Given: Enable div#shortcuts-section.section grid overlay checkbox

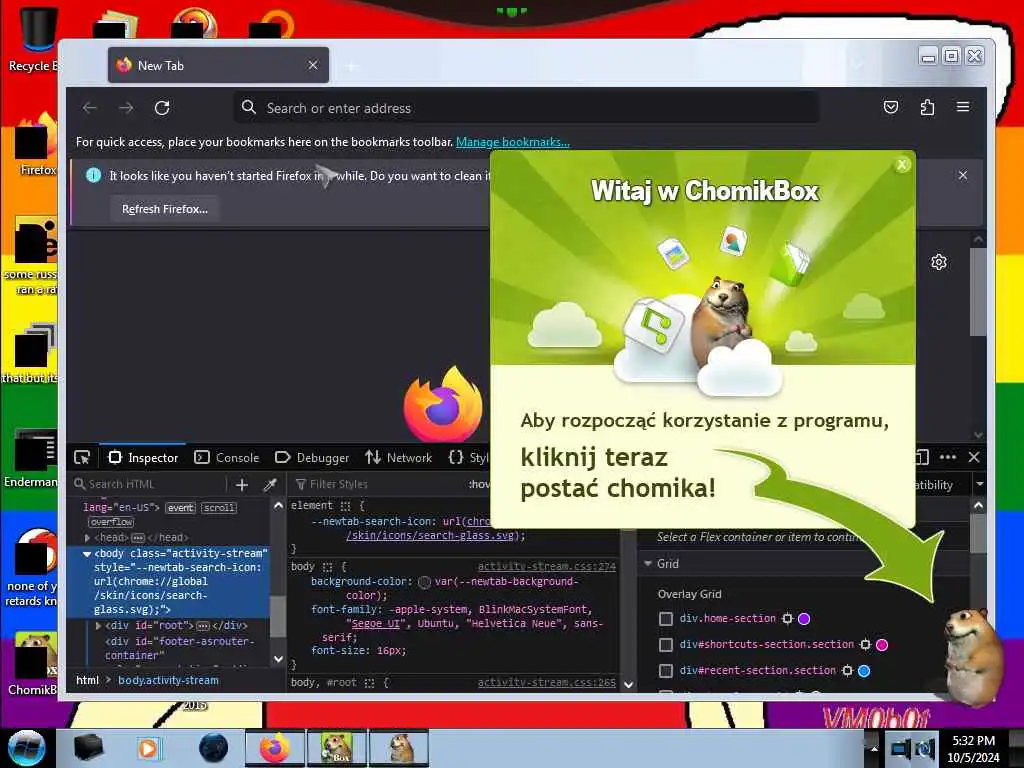Looking at the screenshot, I should coord(665,645).
